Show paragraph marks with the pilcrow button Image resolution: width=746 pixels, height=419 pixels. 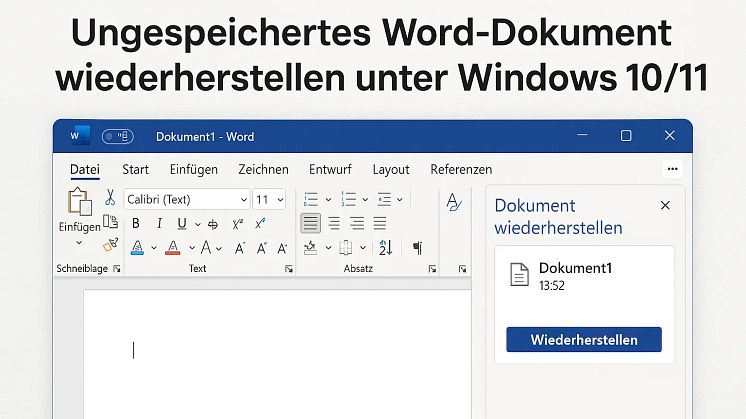click(x=417, y=248)
